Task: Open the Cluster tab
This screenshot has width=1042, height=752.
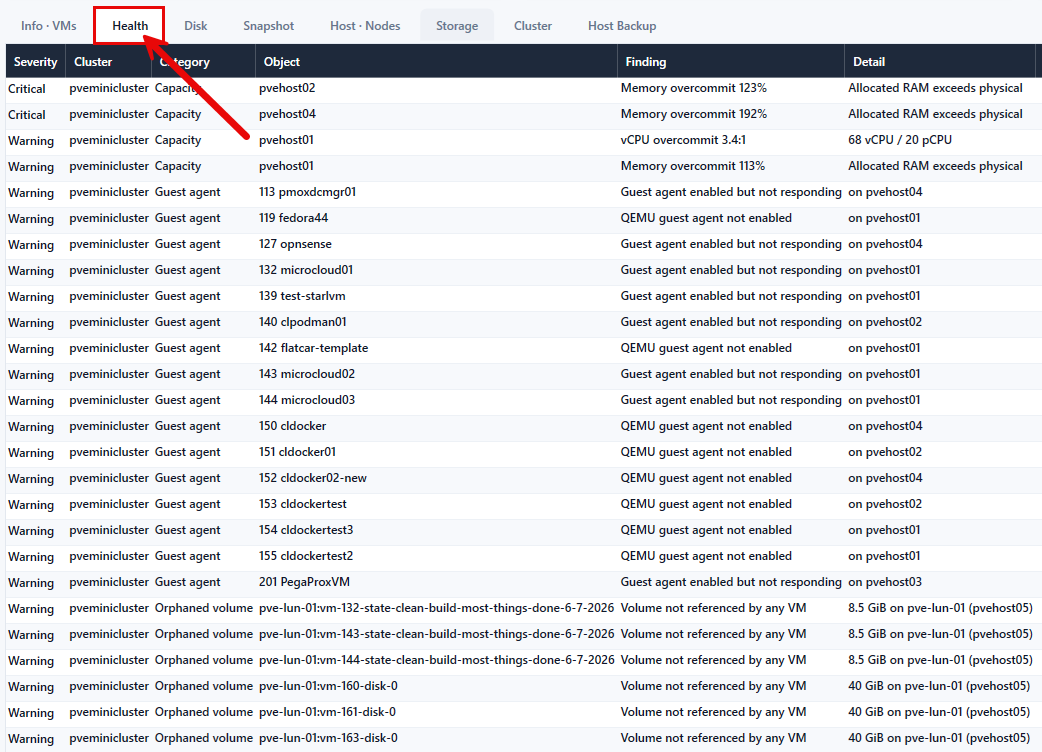Action: [532, 26]
